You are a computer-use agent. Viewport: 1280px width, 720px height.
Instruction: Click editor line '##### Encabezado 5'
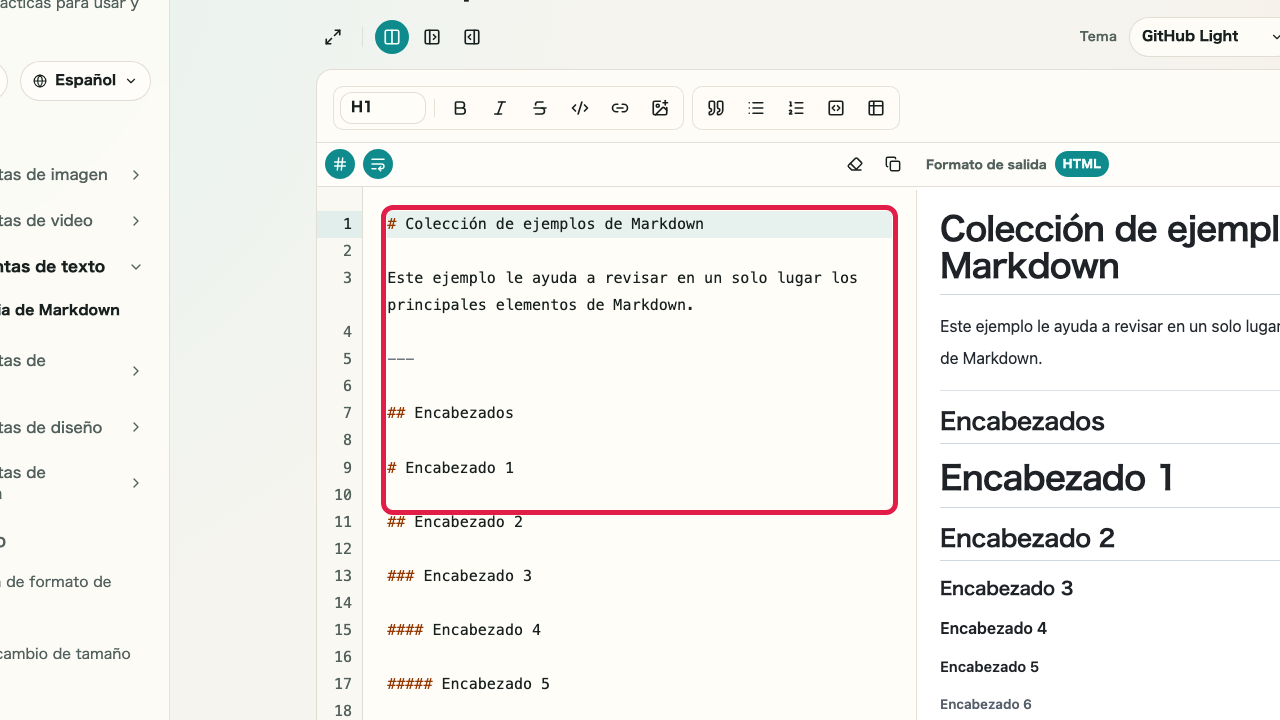(468, 684)
